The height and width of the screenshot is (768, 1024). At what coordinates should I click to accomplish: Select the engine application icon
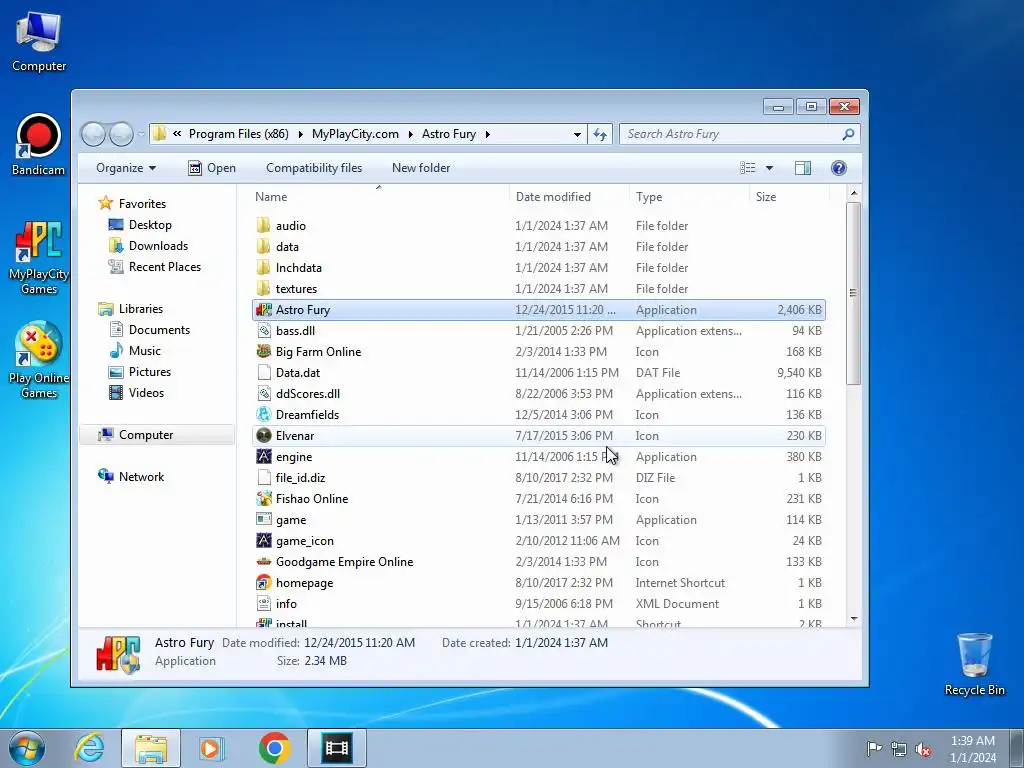(x=264, y=456)
